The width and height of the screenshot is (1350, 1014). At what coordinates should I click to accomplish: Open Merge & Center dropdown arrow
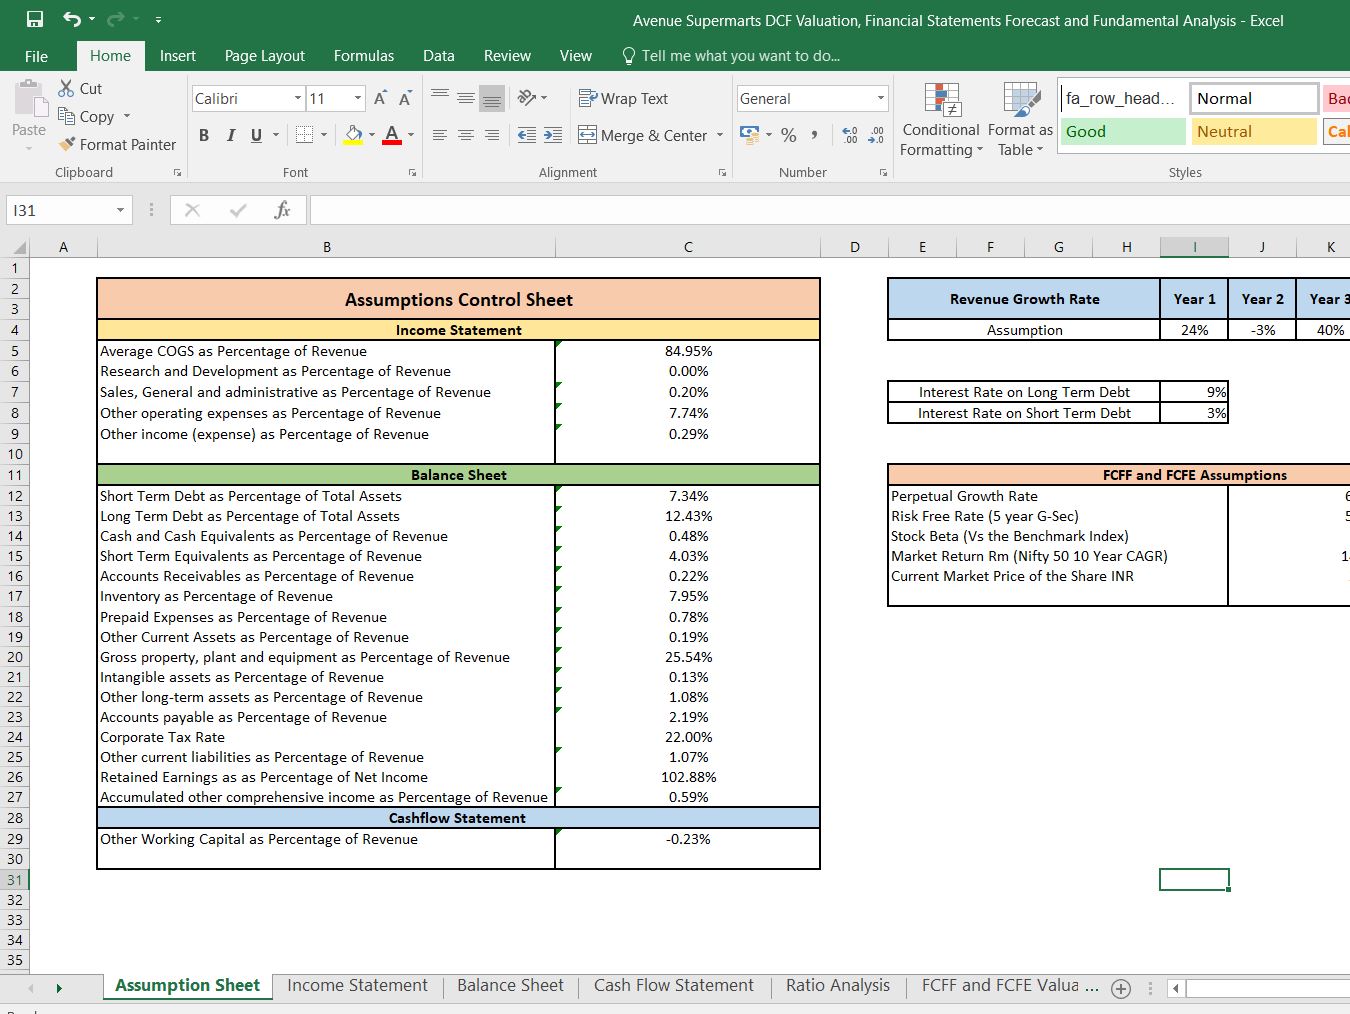pos(720,135)
